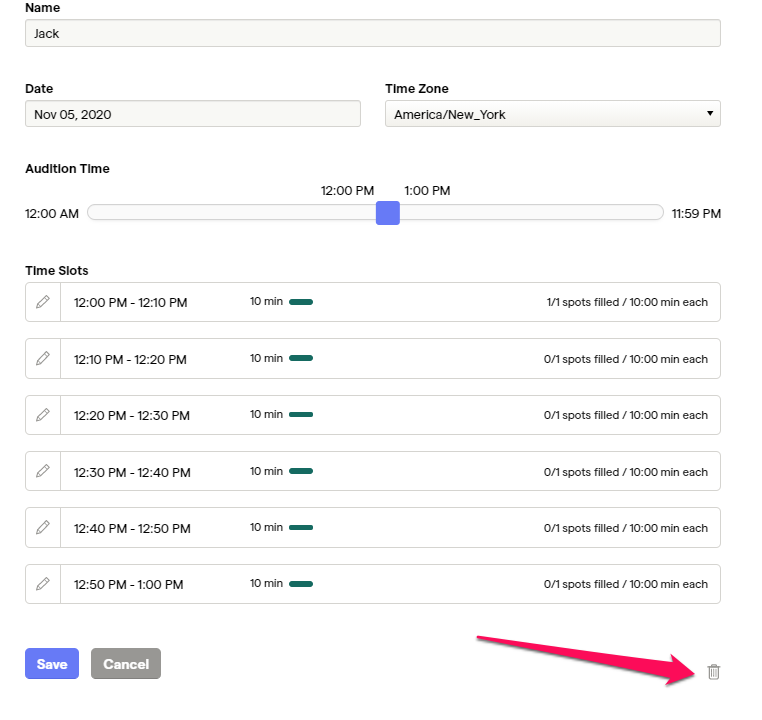Click the Cancel button
762x720 pixels.
click(126, 664)
